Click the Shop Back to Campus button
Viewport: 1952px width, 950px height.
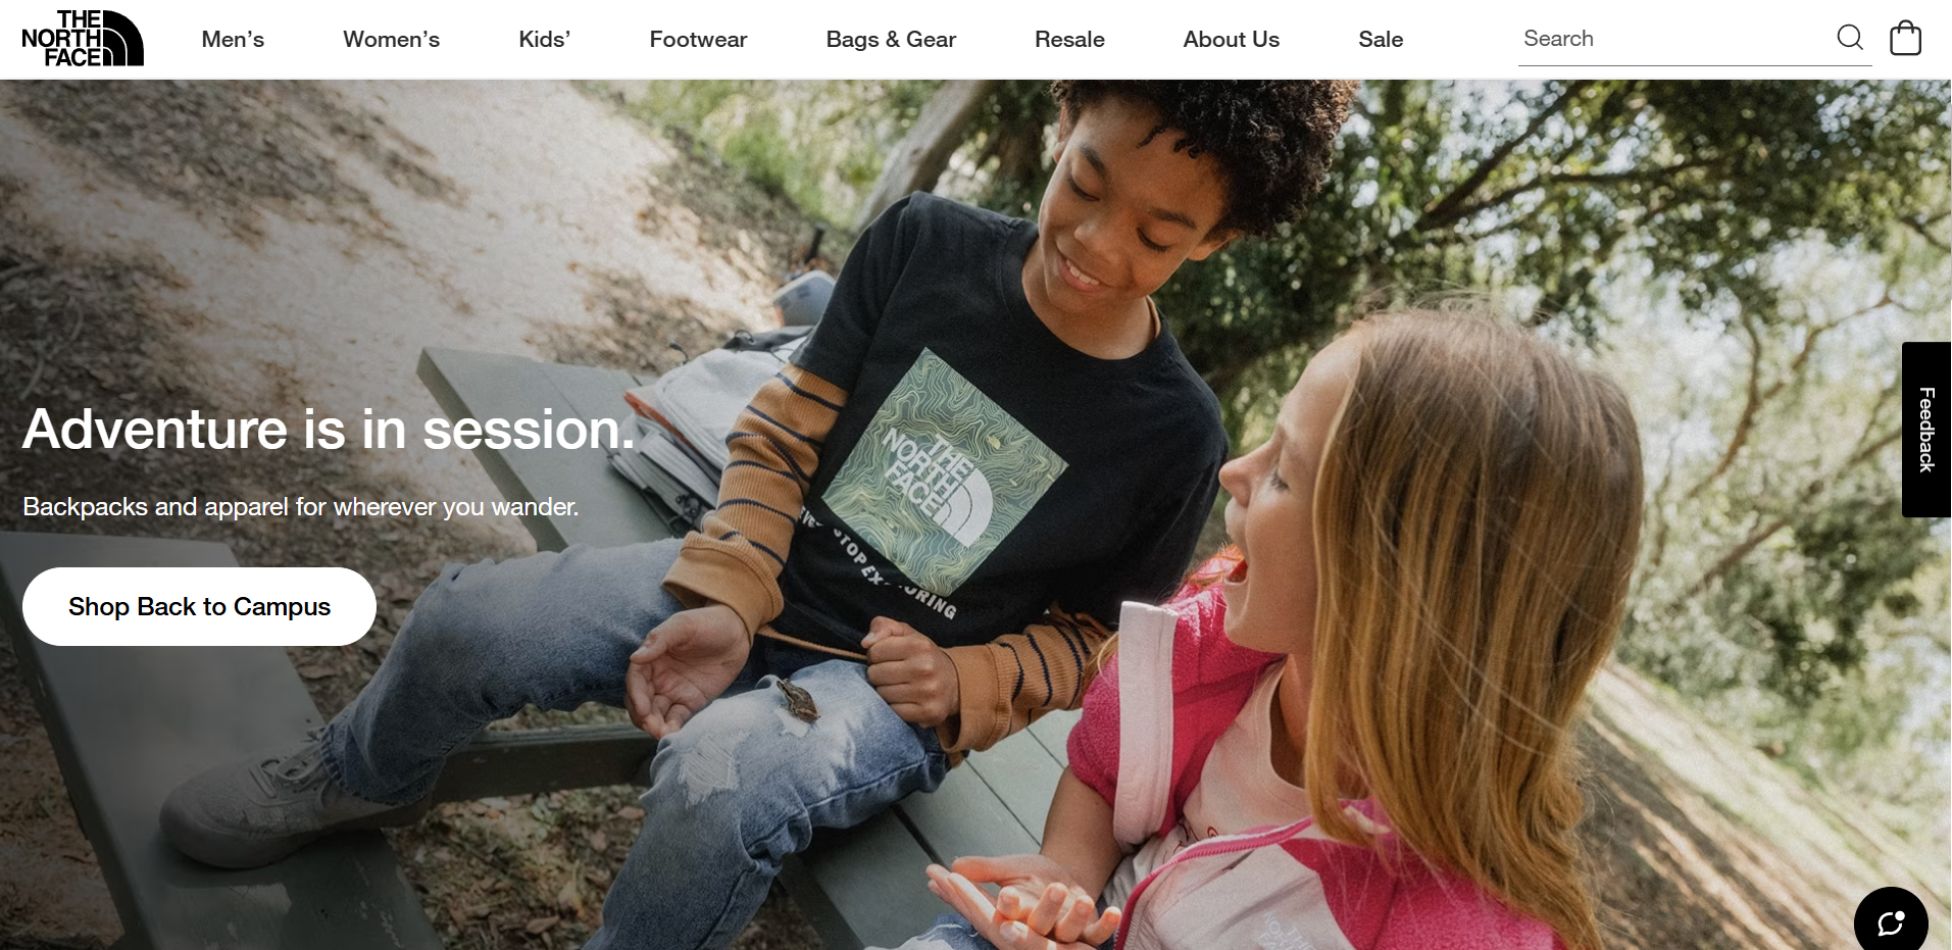[x=199, y=606]
